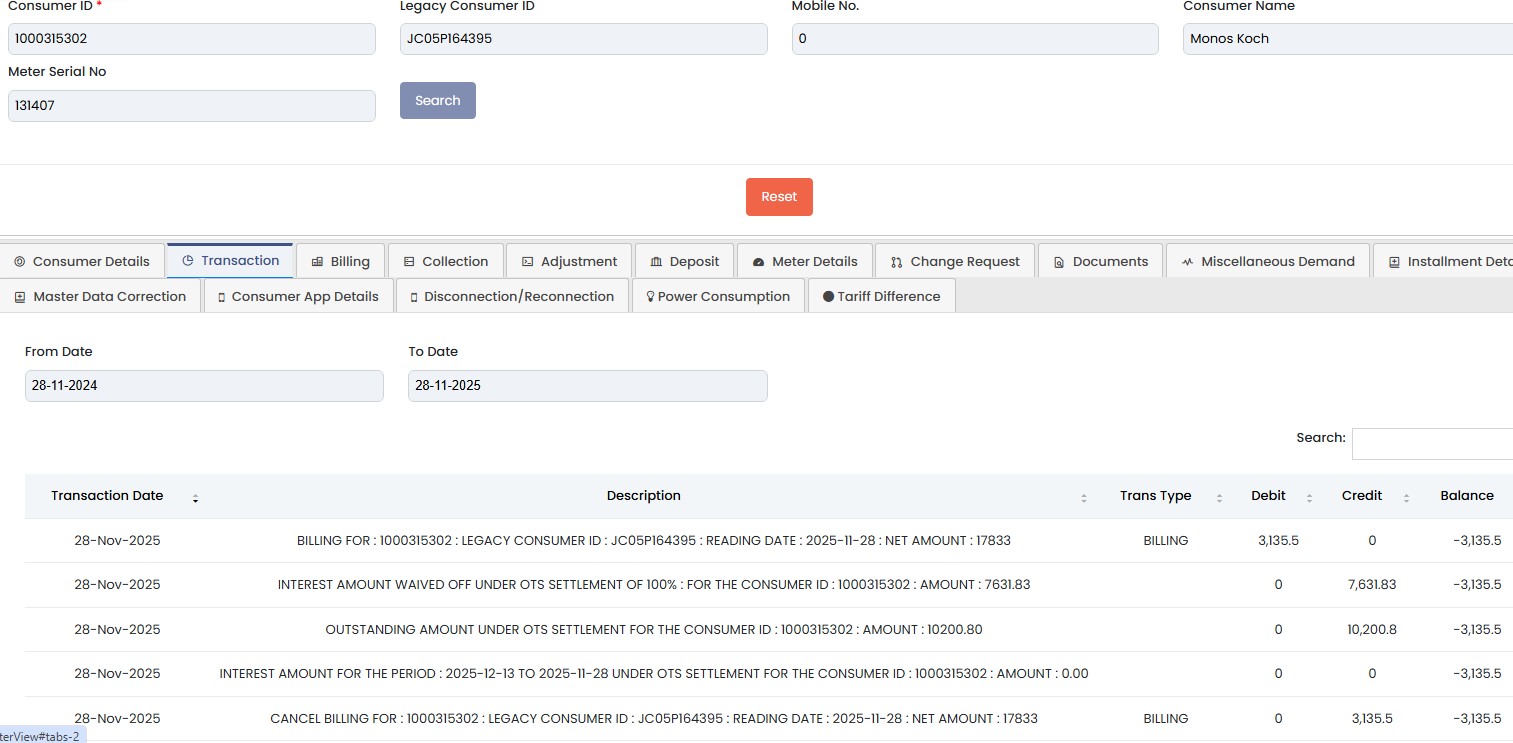
Task: Open the Consumer Details tab
Action: click(x=82, y=261)
